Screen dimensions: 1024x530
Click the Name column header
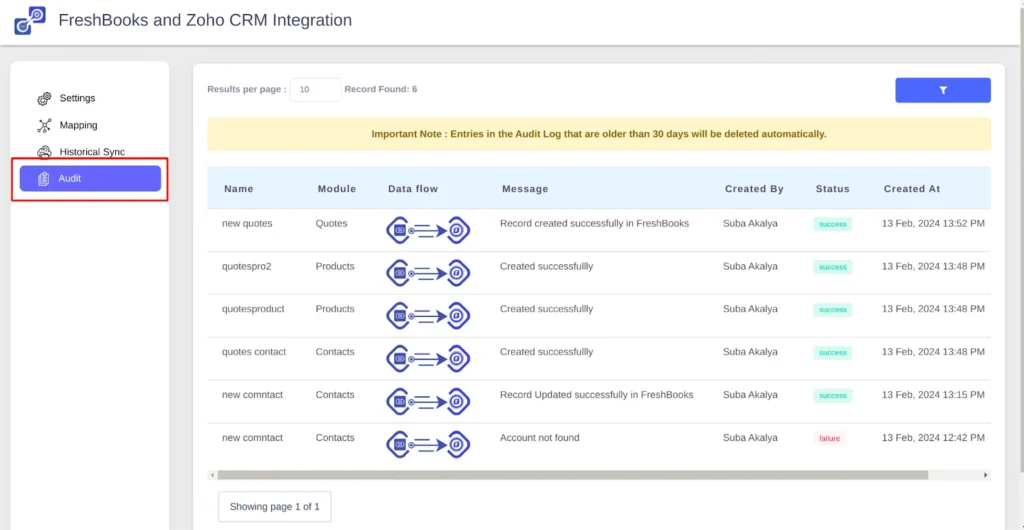click(238, 189)
